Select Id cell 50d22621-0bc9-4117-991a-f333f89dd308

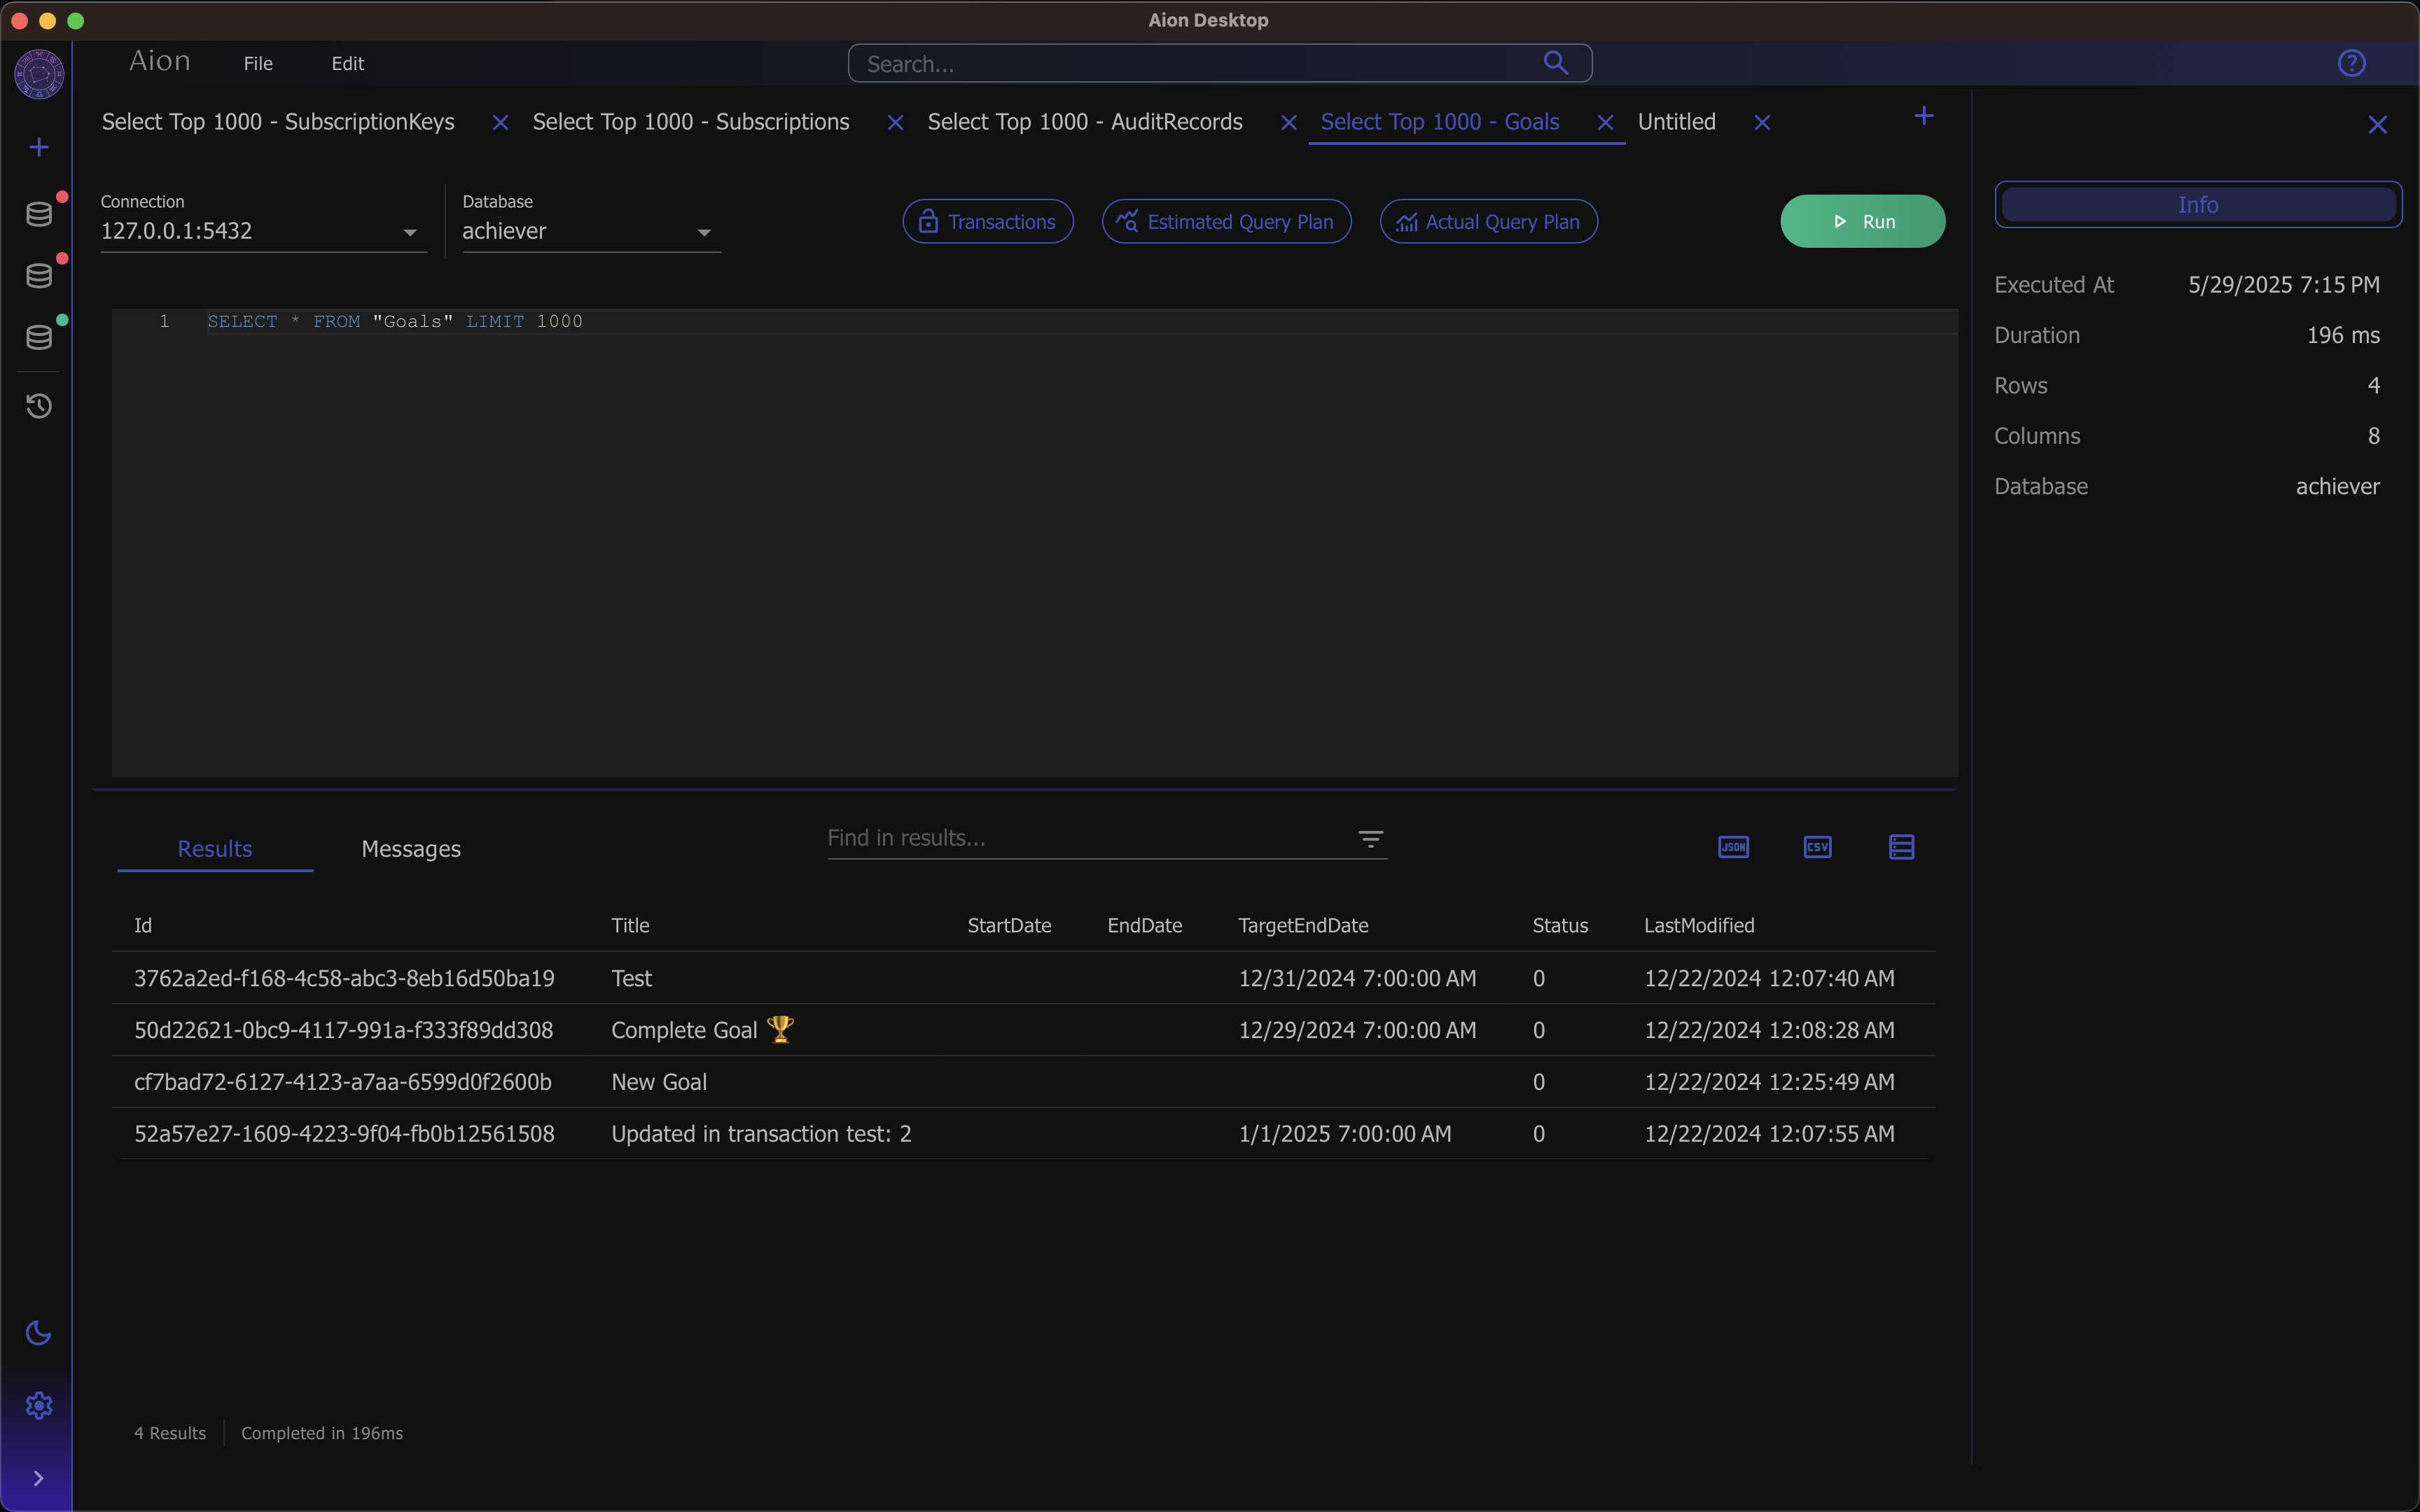point(343,1030)
